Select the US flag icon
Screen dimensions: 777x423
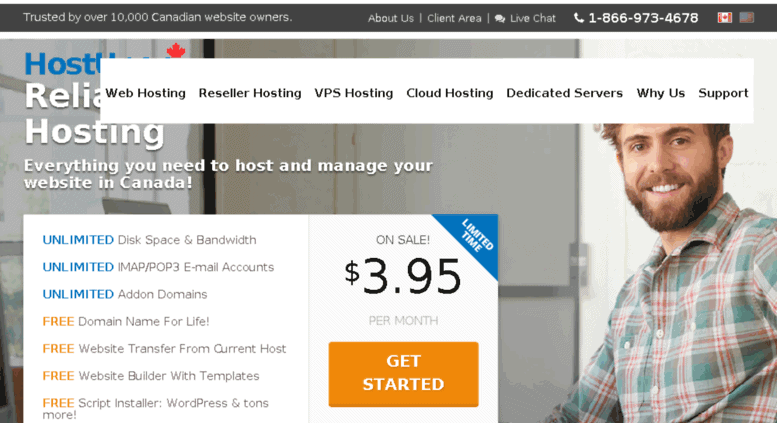pyautogui.click(x=746, y=18)
